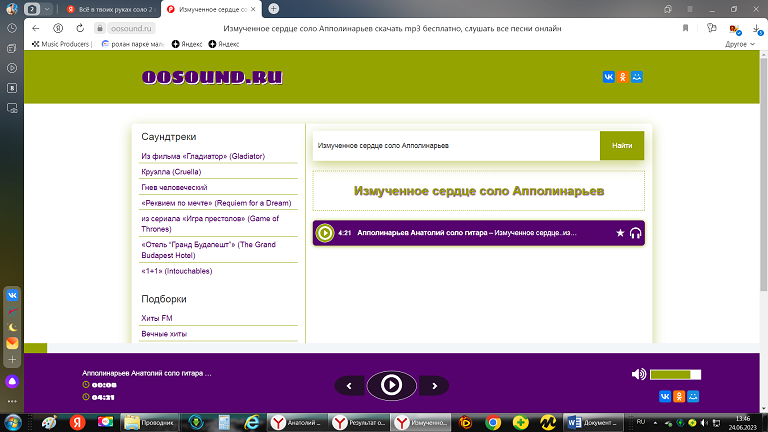Image resolution: width=768 pixels, height=432 pixels.
Task: Seek in the track progress bar above the player
Action: pos(392,348)
